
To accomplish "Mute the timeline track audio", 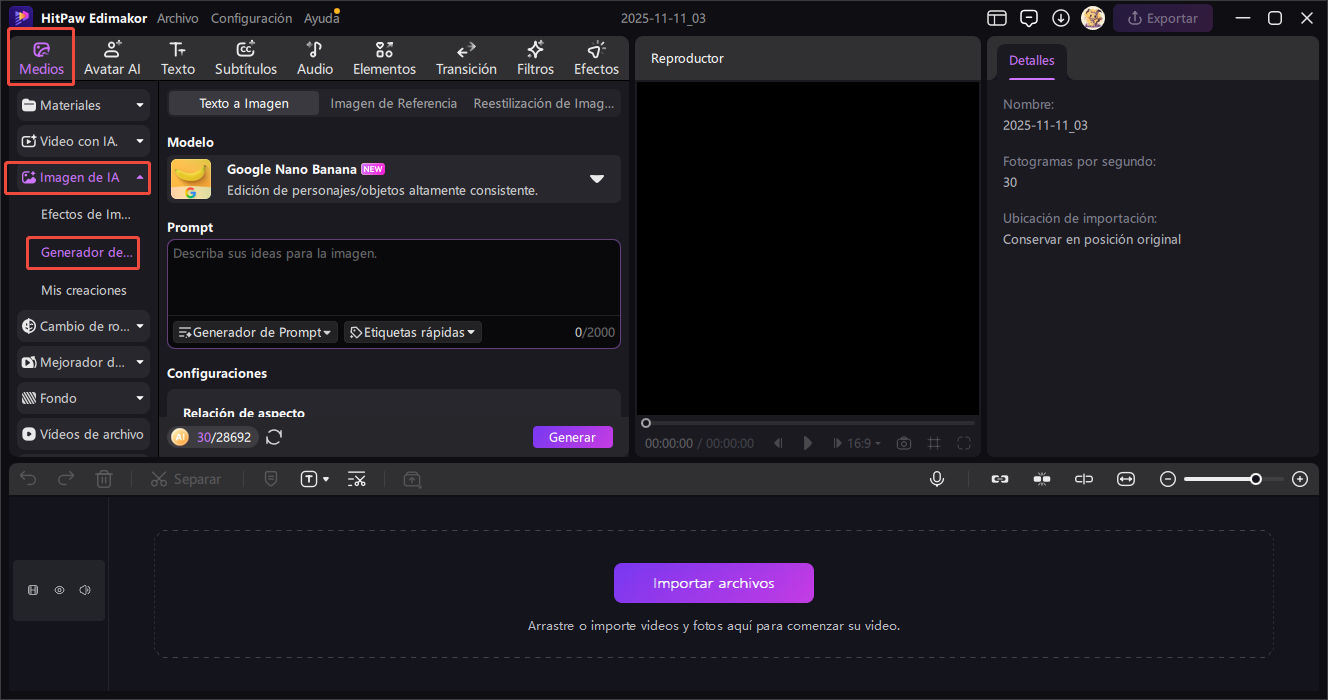I will [85, 590].
